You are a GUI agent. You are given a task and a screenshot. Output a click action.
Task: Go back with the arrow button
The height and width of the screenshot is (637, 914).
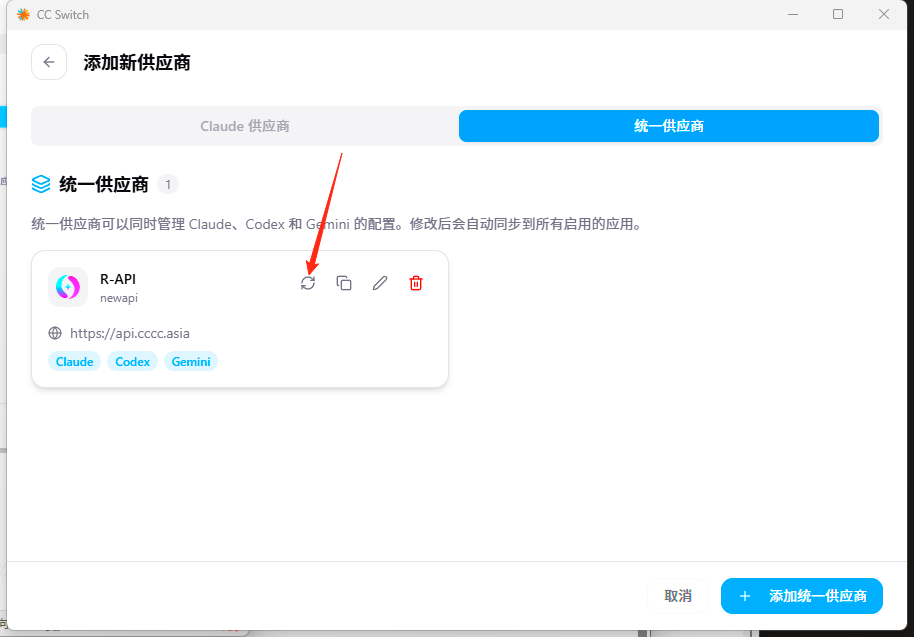[49, 62]
